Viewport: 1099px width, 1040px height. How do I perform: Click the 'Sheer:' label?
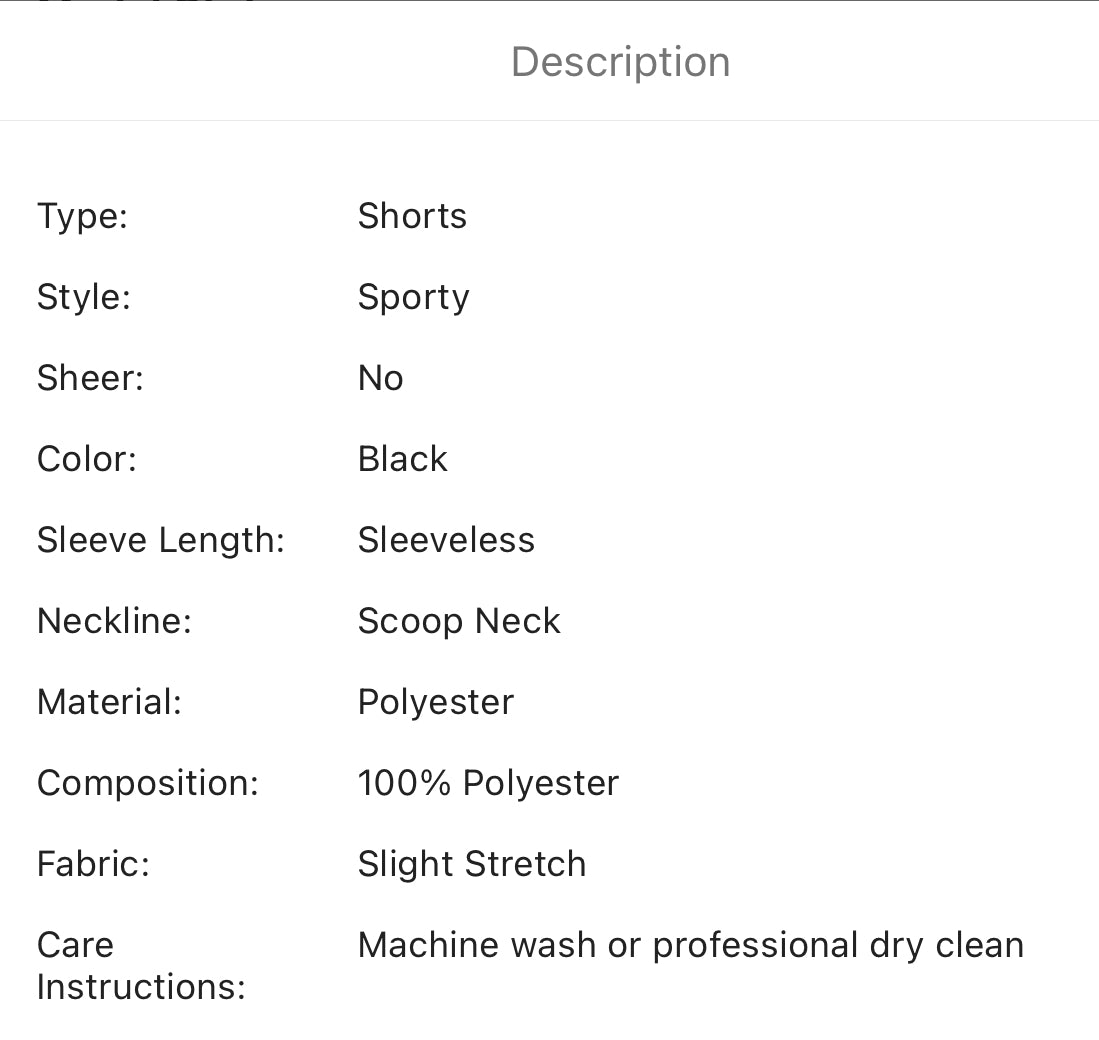[90, 378]
